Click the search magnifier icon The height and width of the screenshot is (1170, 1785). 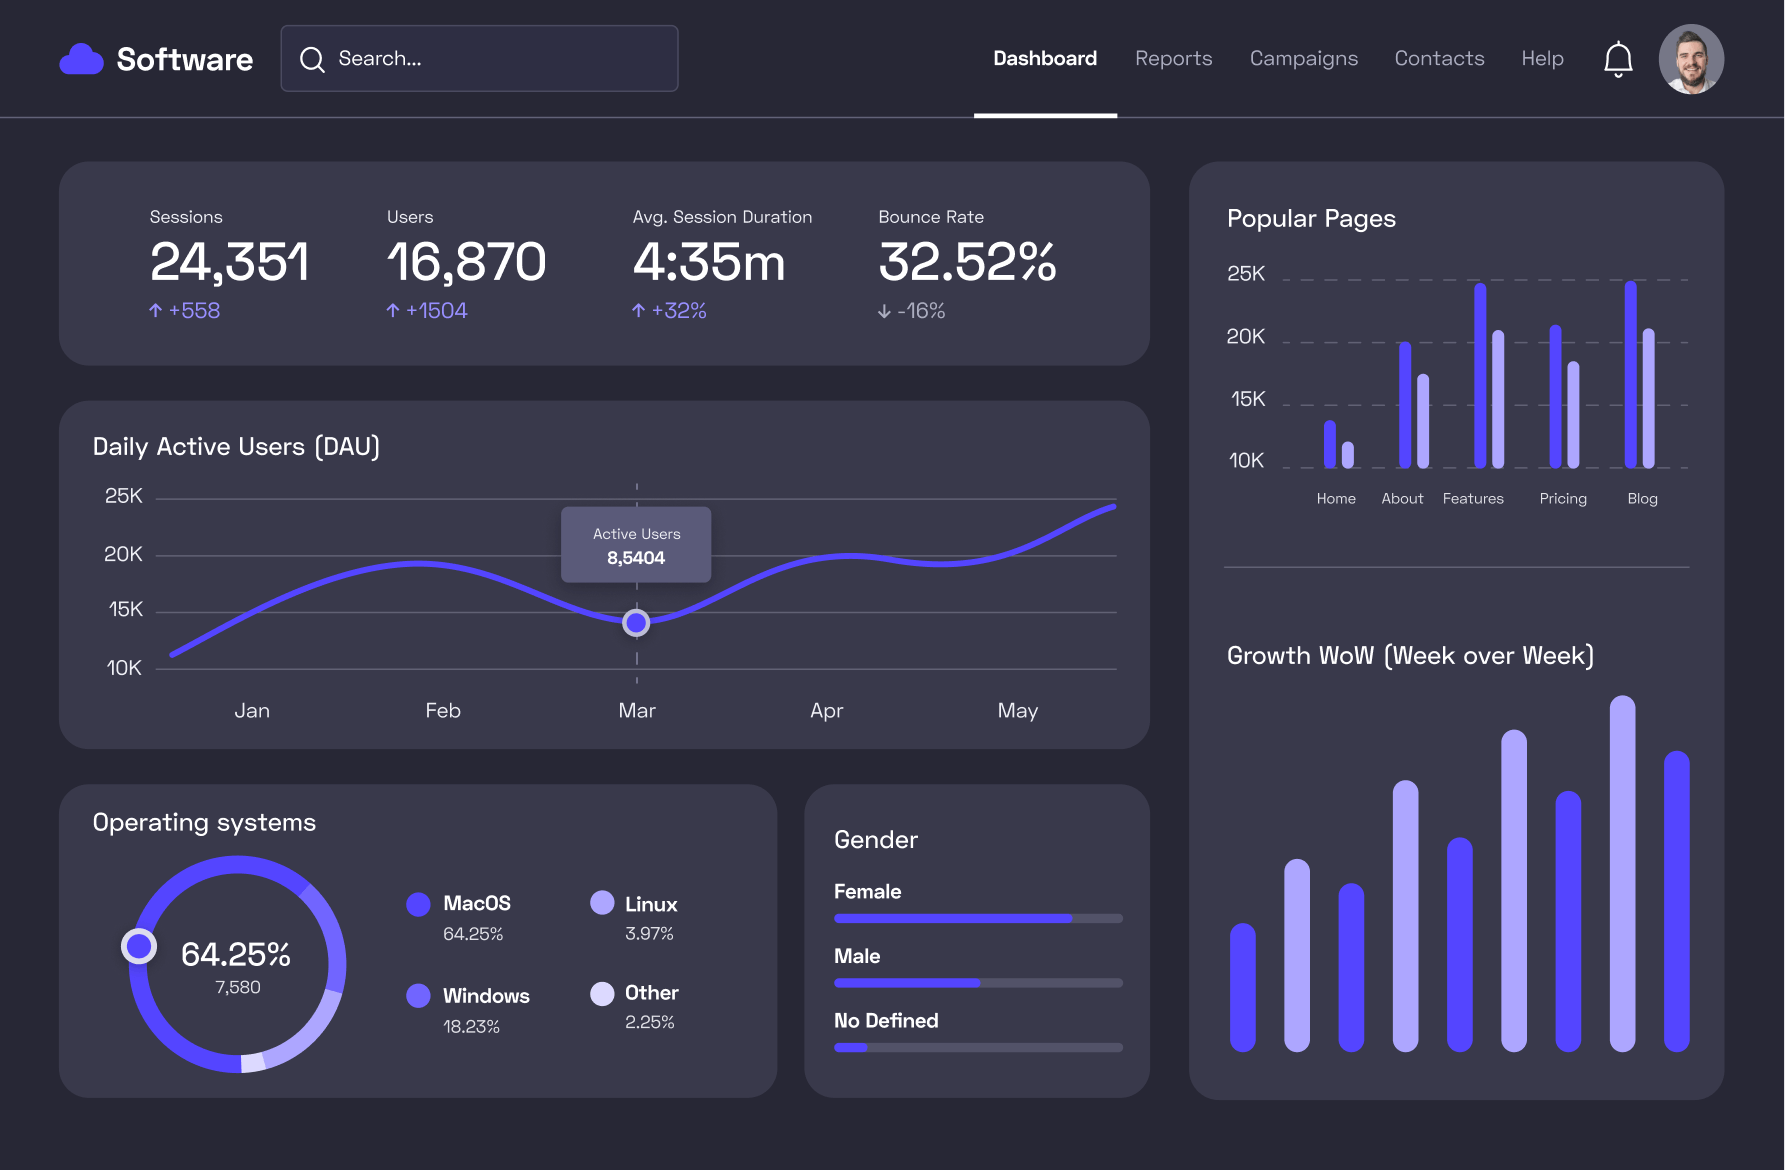tap(312, 59)
